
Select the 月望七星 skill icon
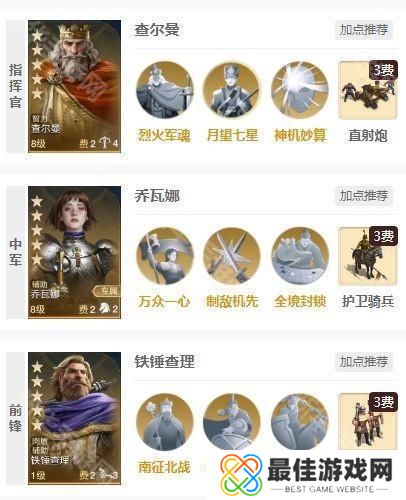(232, 90)
